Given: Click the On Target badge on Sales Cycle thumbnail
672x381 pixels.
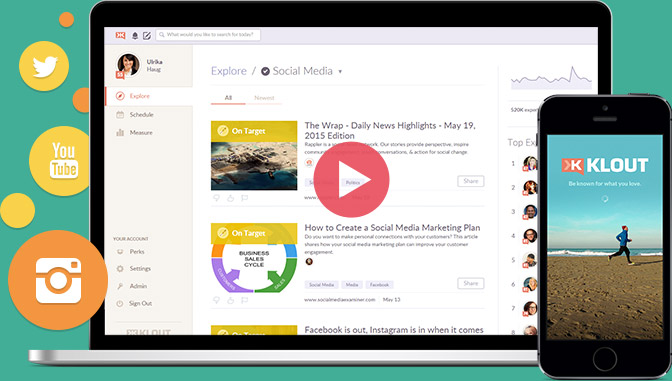Looking at the screenshot, I should [x=254, y=233].
